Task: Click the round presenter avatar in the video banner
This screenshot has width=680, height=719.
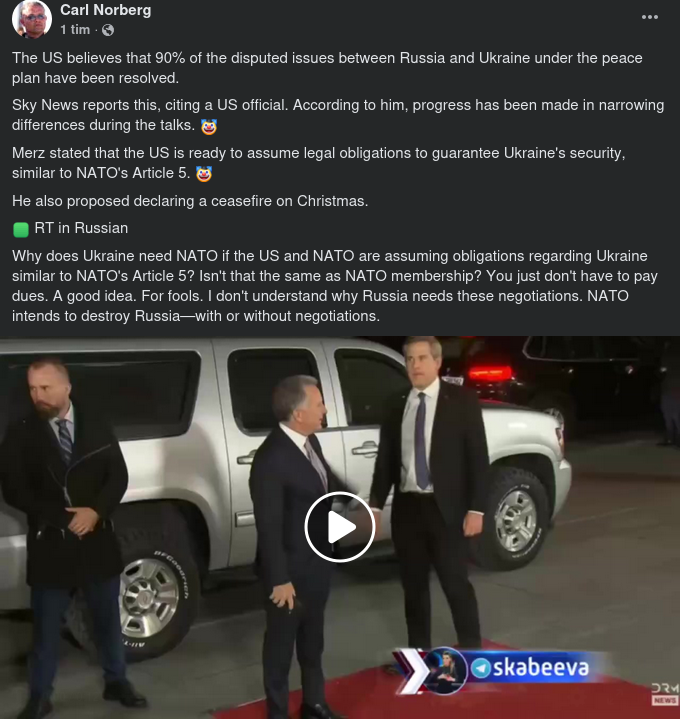Action: tap(443, 670)
